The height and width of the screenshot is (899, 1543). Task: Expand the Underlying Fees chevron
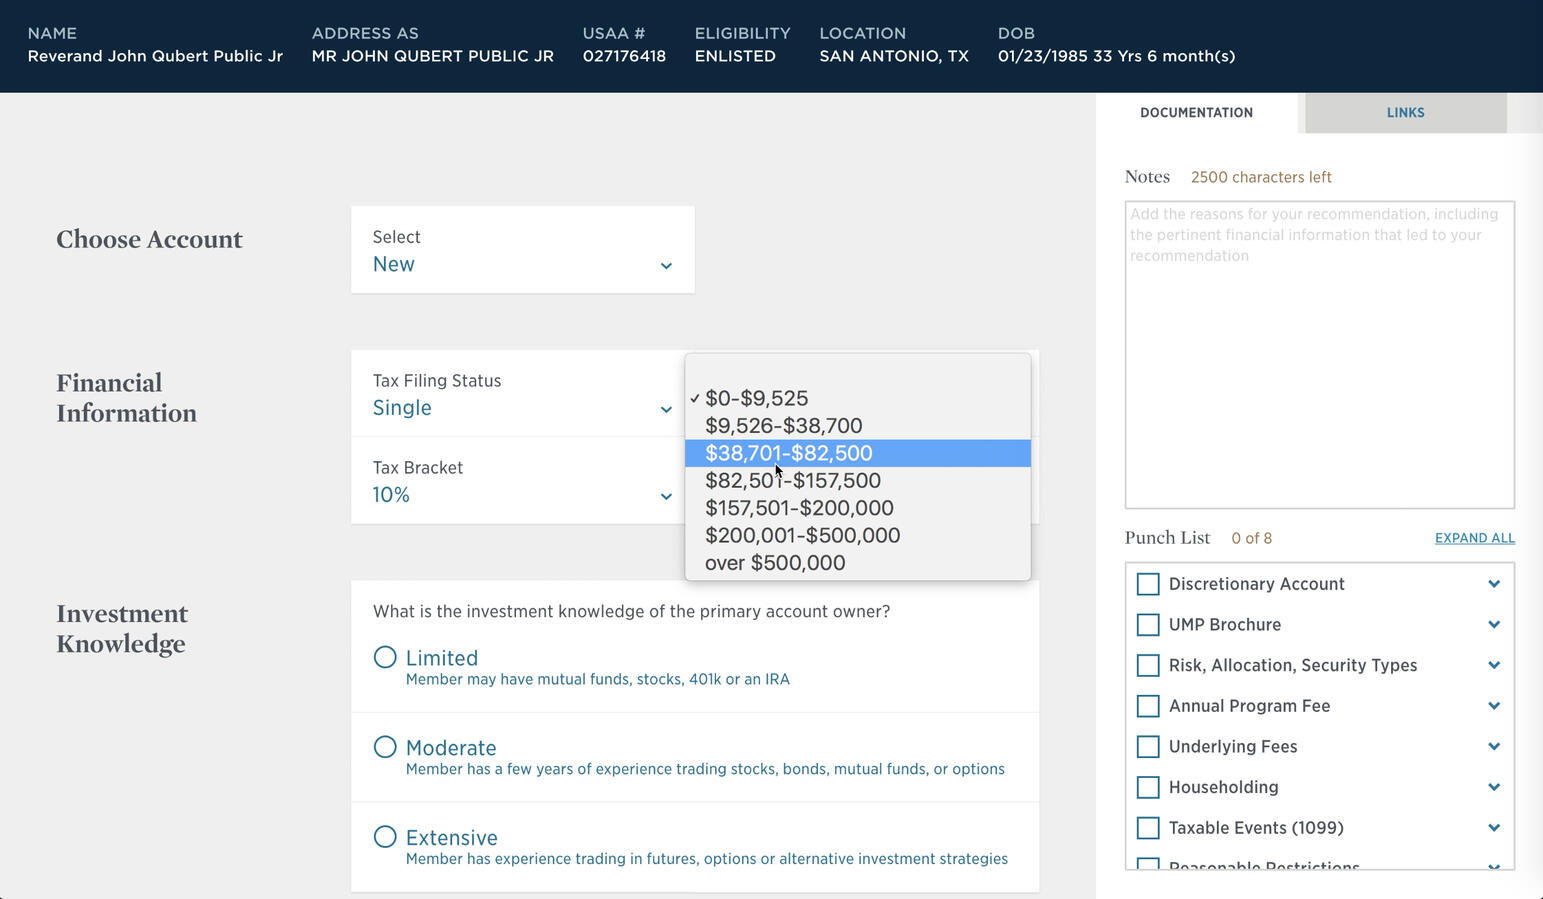1493,747
